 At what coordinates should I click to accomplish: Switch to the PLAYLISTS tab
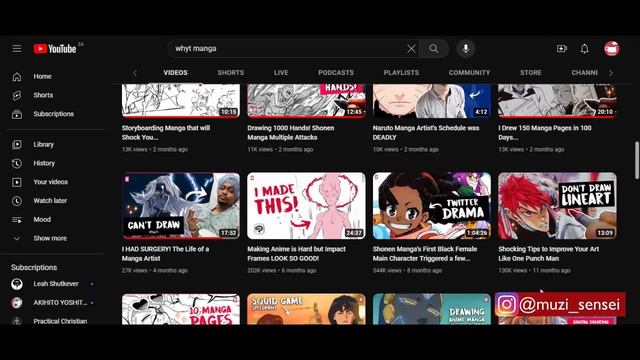point(401,73)
